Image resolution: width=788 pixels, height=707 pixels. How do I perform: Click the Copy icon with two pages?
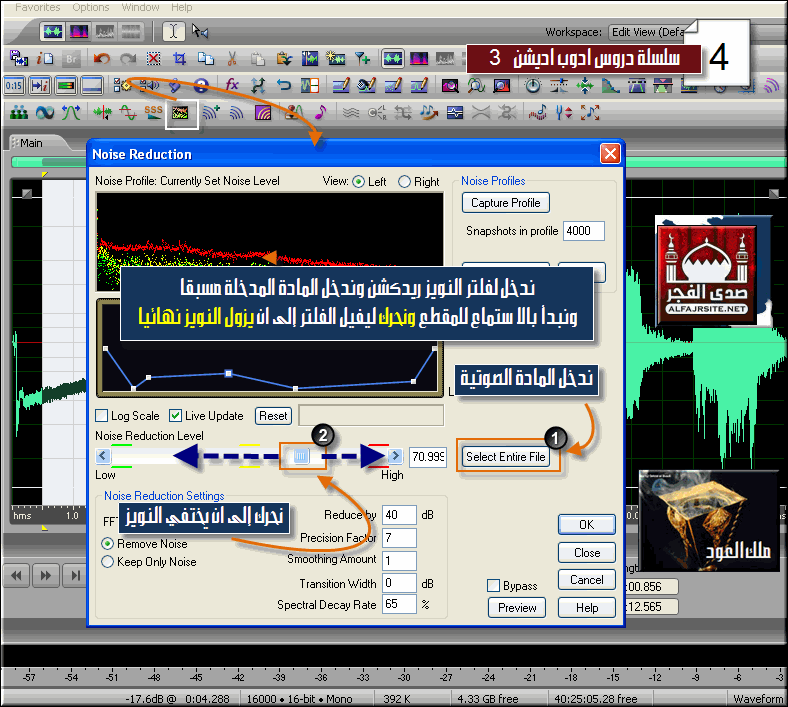click(x=206, y=59)
